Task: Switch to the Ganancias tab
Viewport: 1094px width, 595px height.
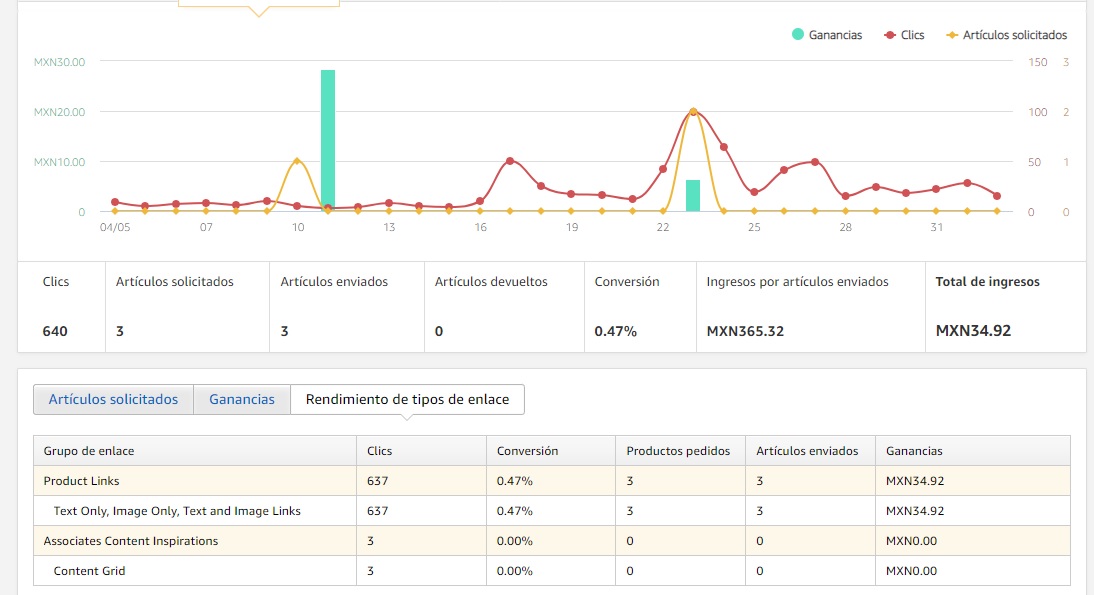Action: [x=242, y=399]
